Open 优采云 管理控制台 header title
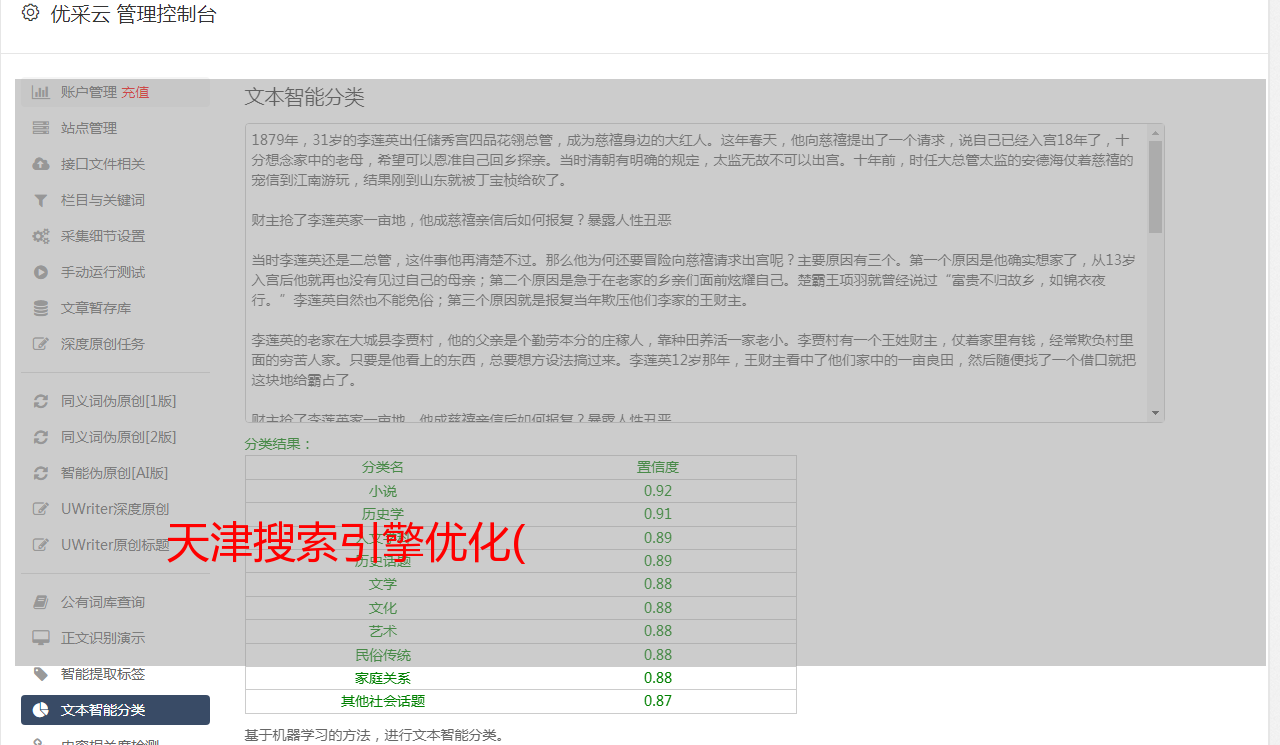The image size is (1280, 745). click(133, 14)
